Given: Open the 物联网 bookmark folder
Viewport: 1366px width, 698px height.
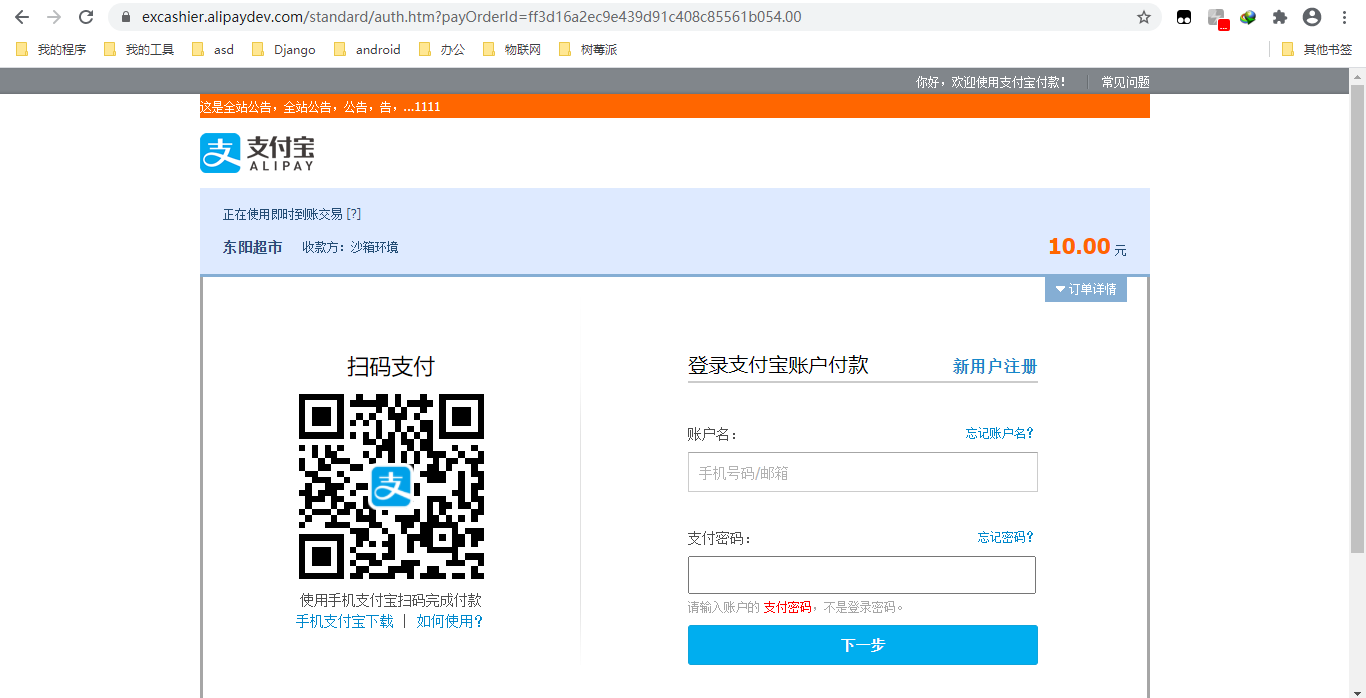Looking at the screenshot, I should pyautogui.click(x=512, y=49).
